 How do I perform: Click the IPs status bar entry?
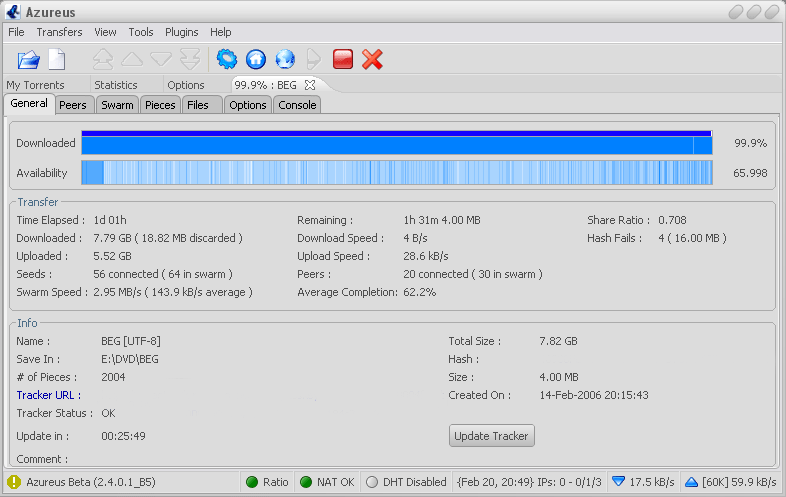(x=529, y=482)
